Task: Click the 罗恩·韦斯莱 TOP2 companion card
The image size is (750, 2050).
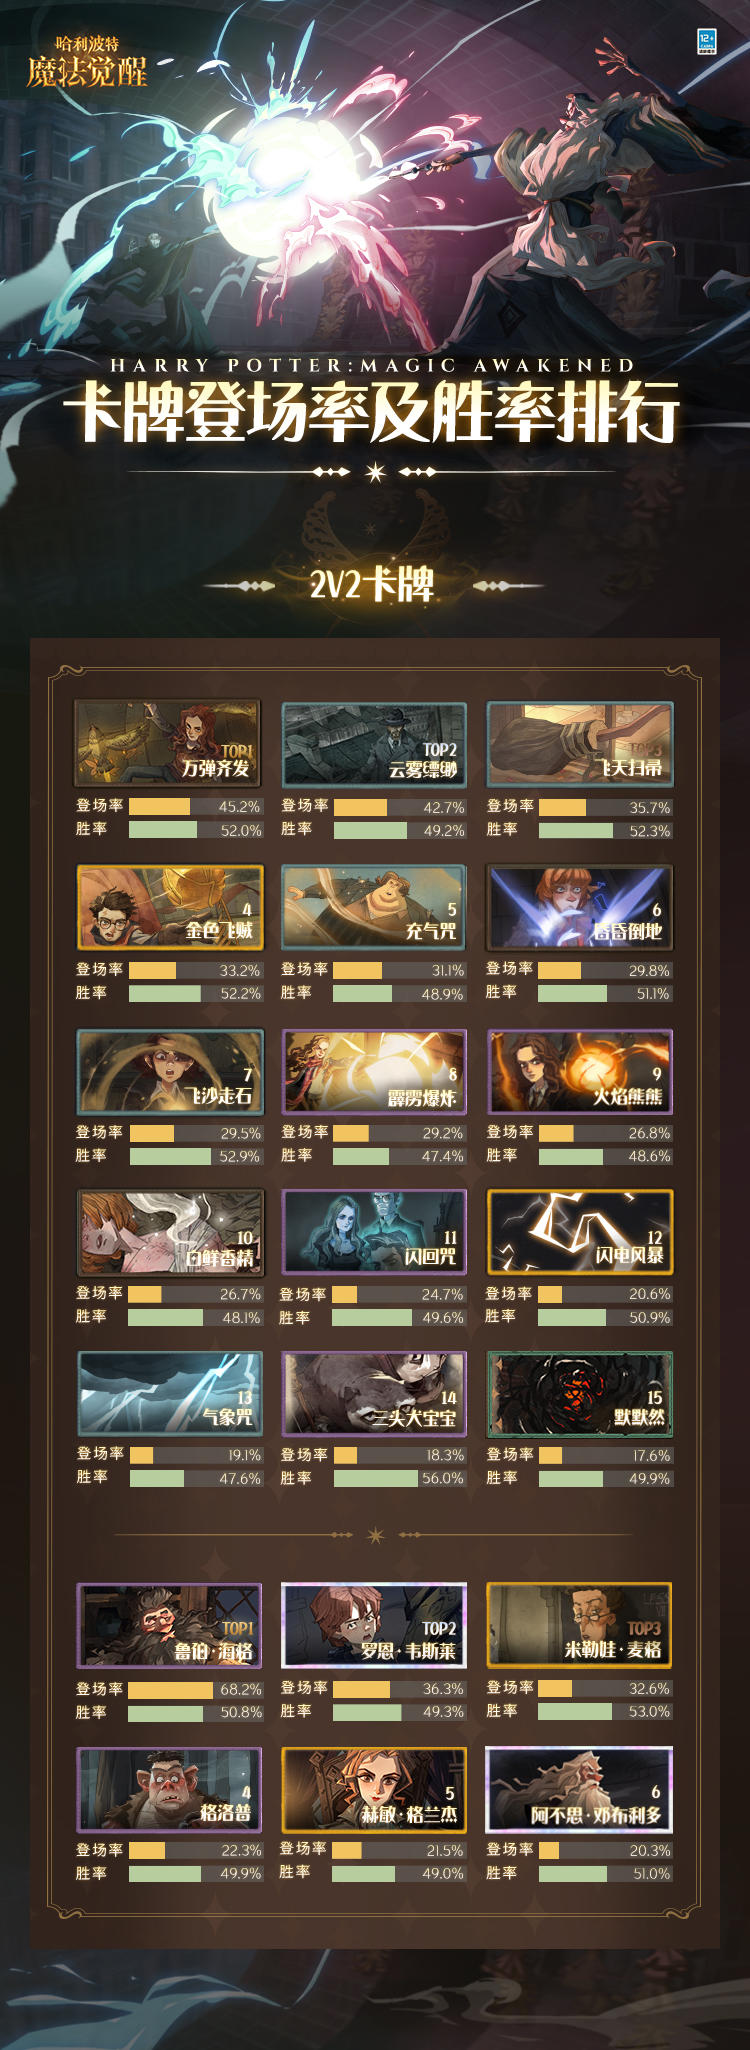Action: (x=374, y=1625)
